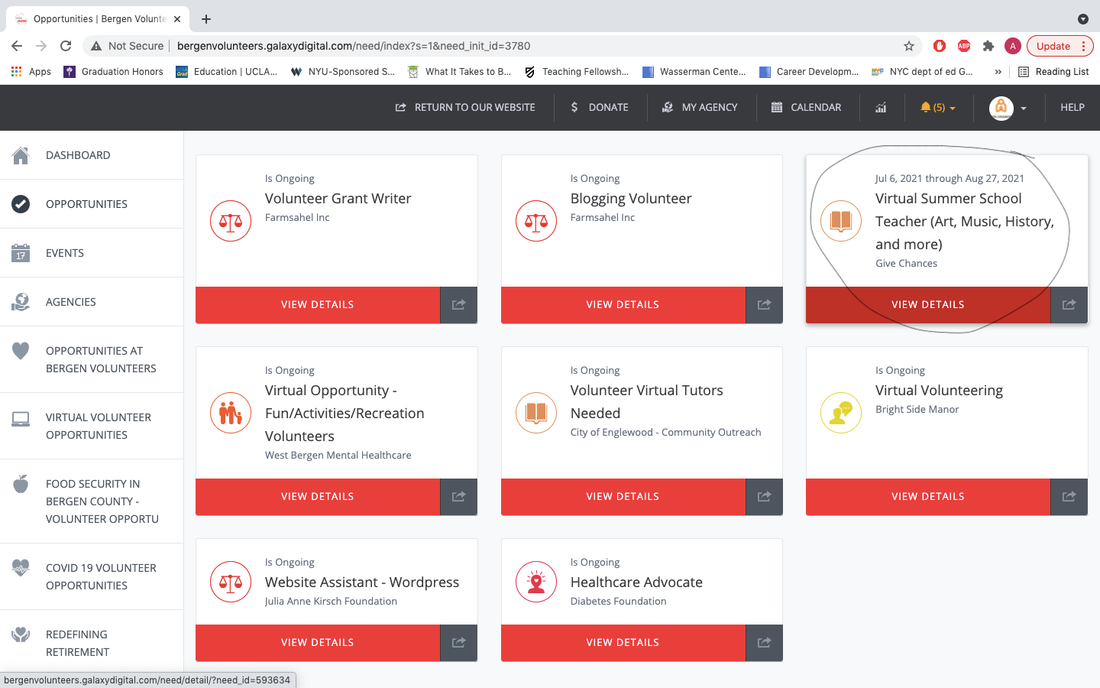Open a new browser tab
The height and width of the screenshot is (688, 1100).
[206, 19]
